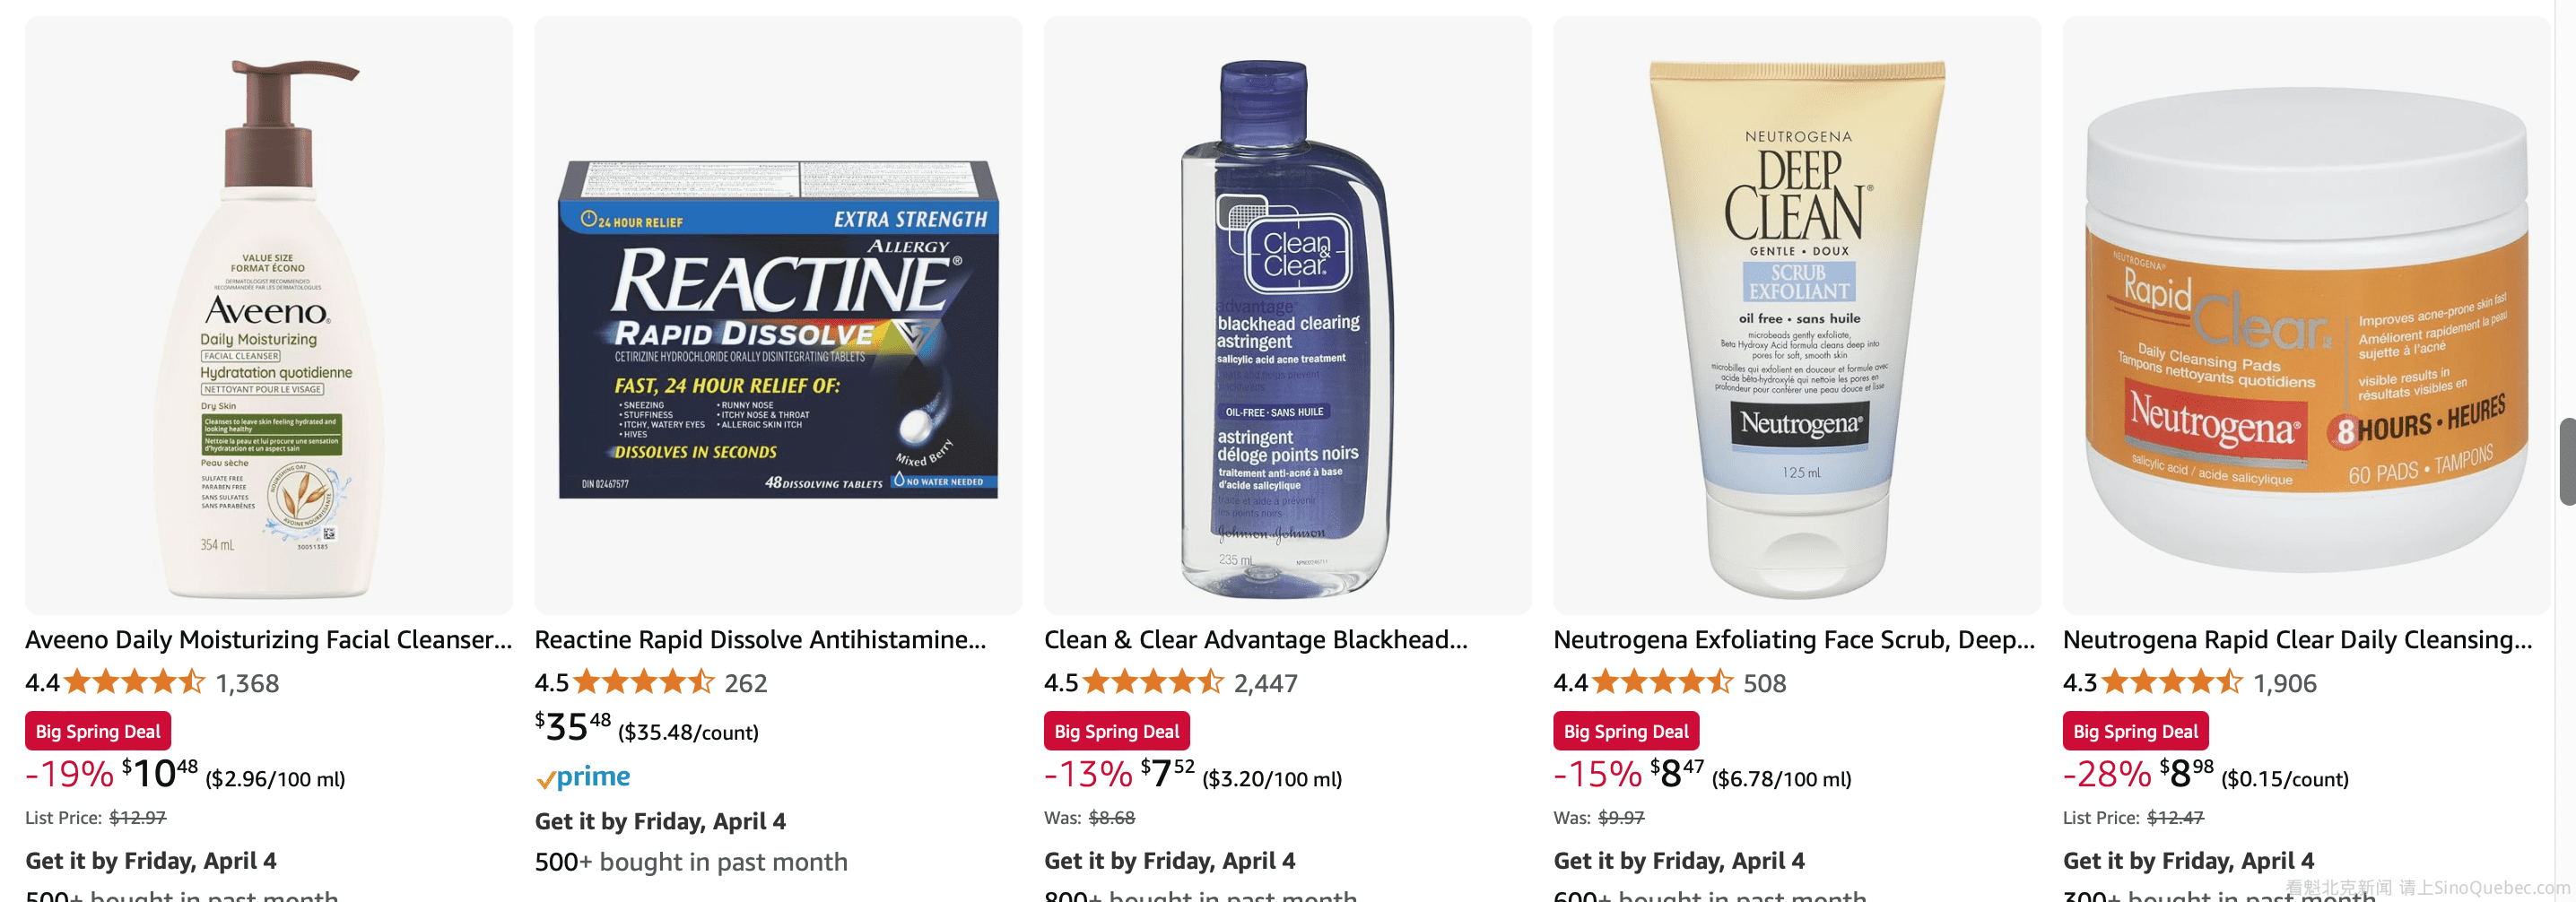Open the Neutrogena Deep Clean scrub image
This screenshot has width=2576, height=902.
(x=1797, y=315)
